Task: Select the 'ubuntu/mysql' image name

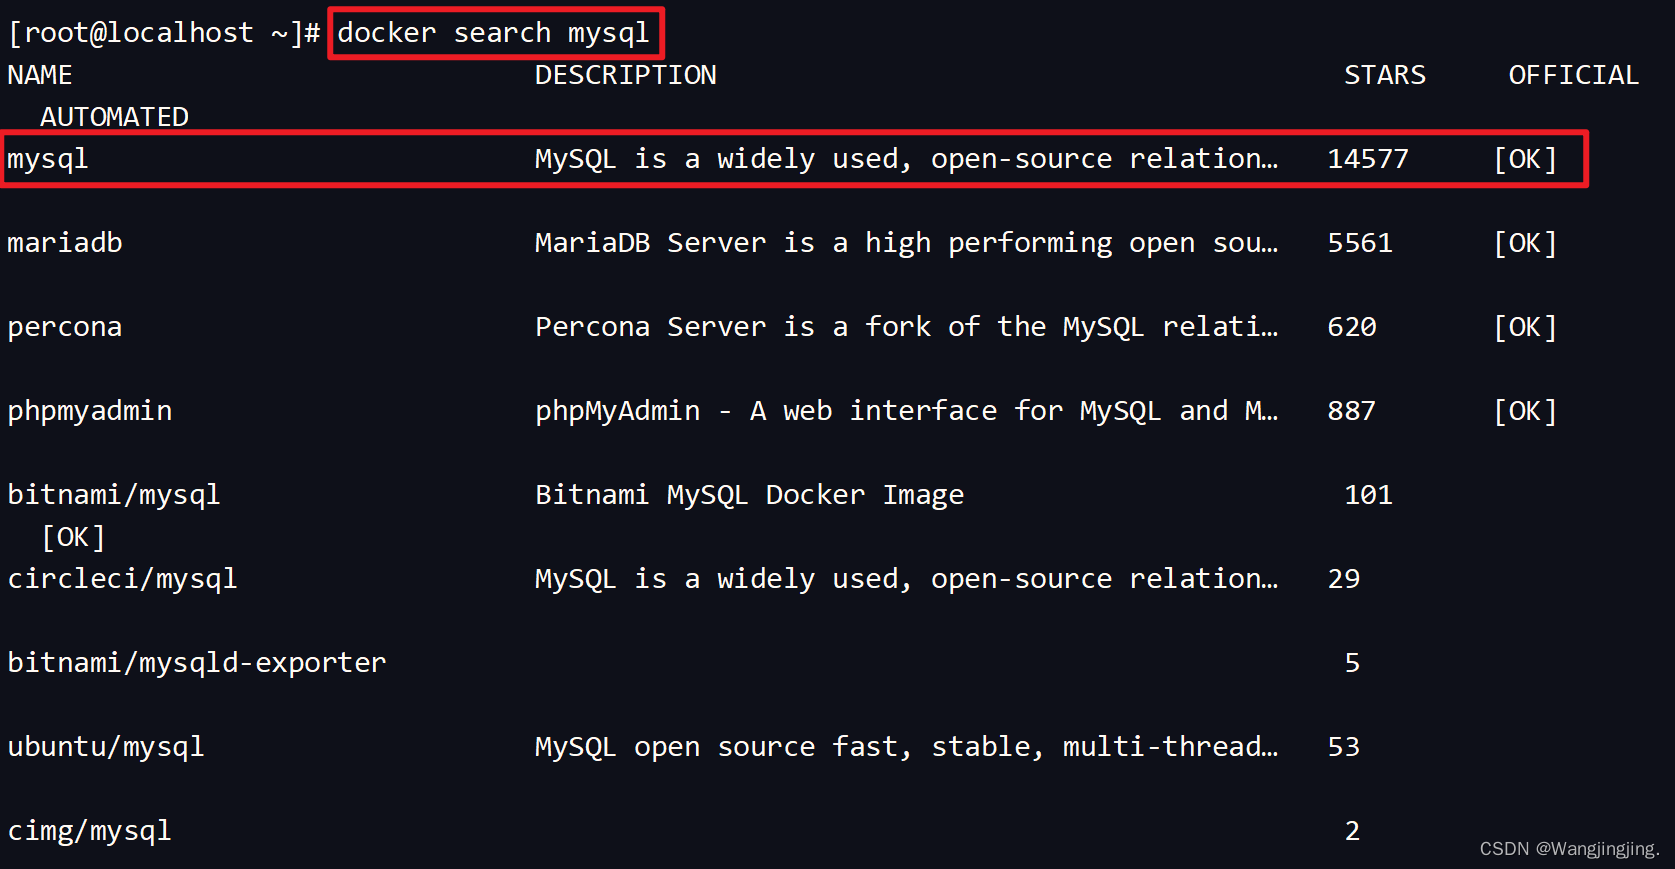Action: point(106,747)
